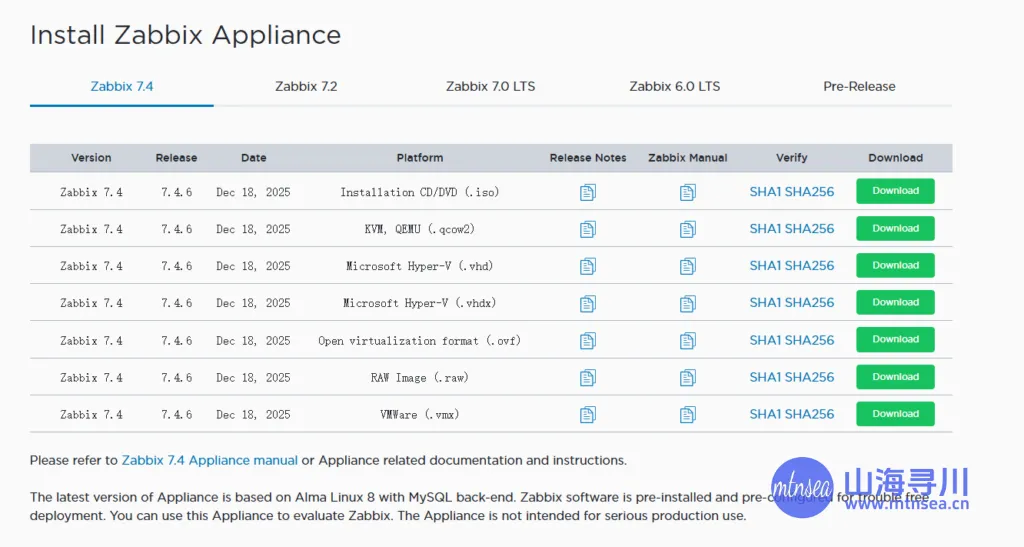Viewport: 1024px width, 547px height.
Task: Switch to the Zabbix 7.4 tab
Action: tap(121, 86)
